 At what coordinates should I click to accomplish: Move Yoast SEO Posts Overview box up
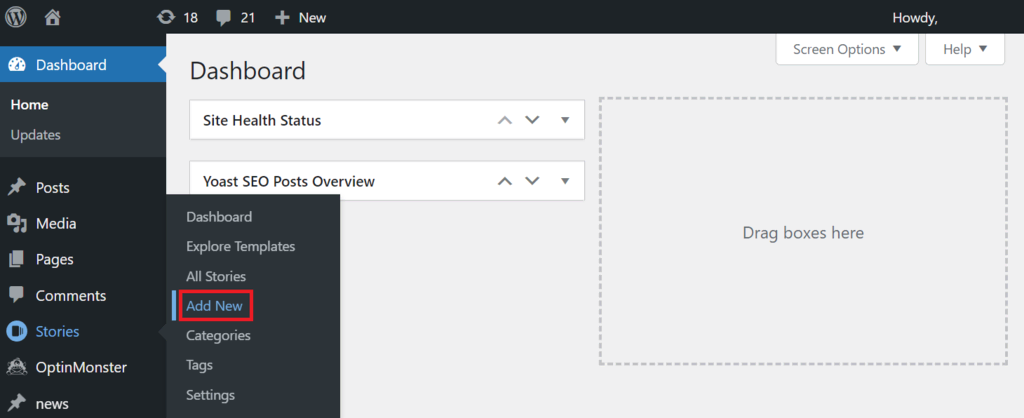505,181
